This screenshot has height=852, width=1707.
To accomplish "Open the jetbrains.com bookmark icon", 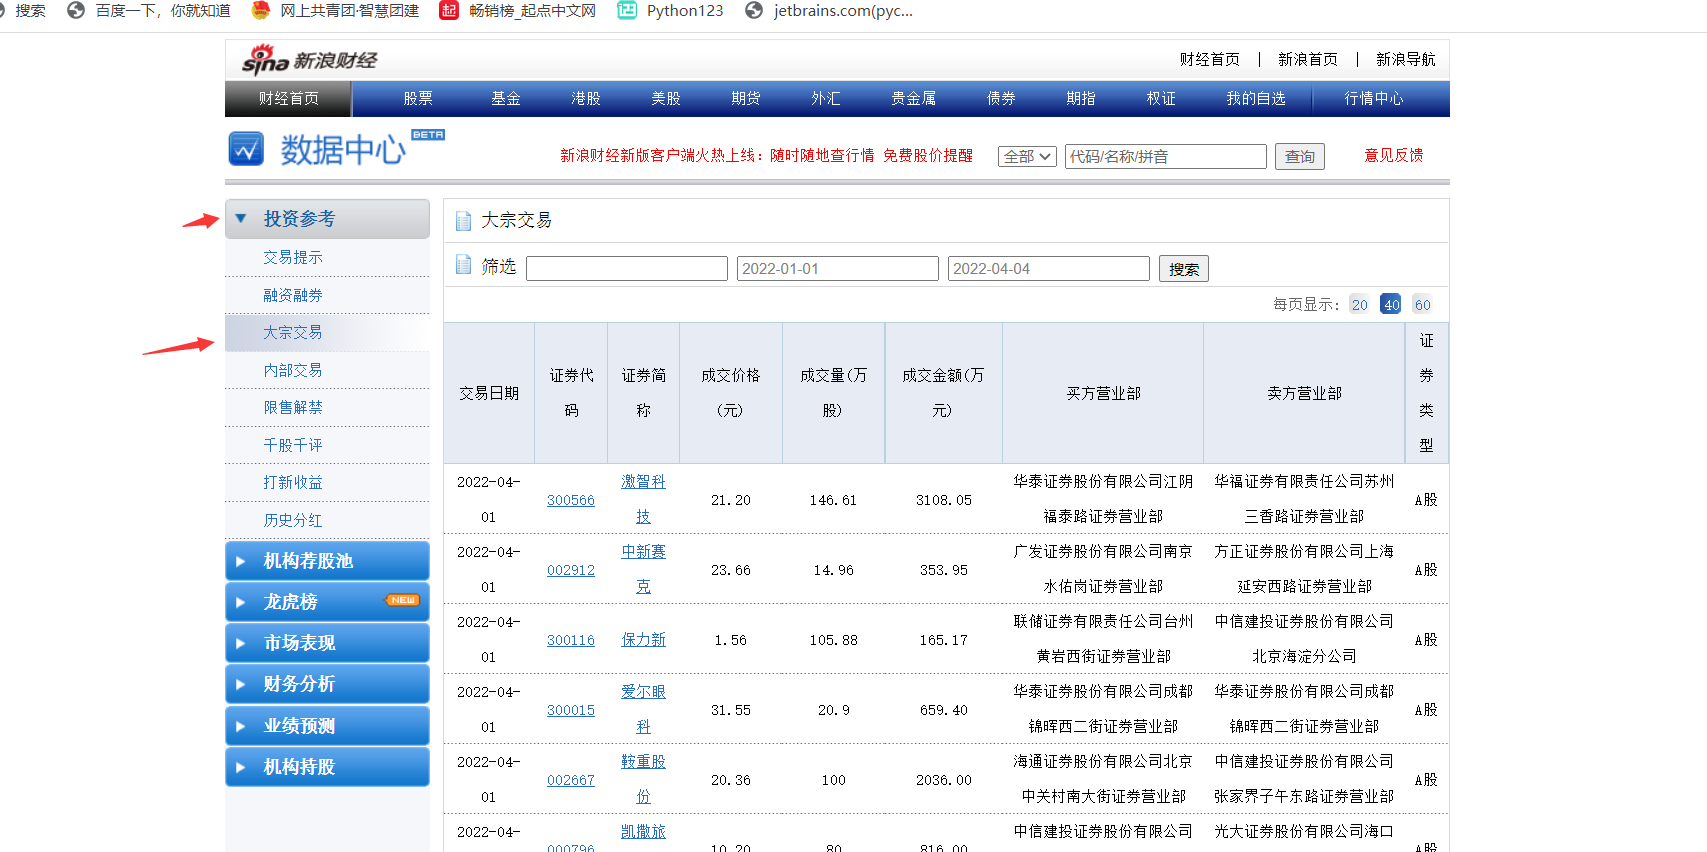I will pos(754,10).
